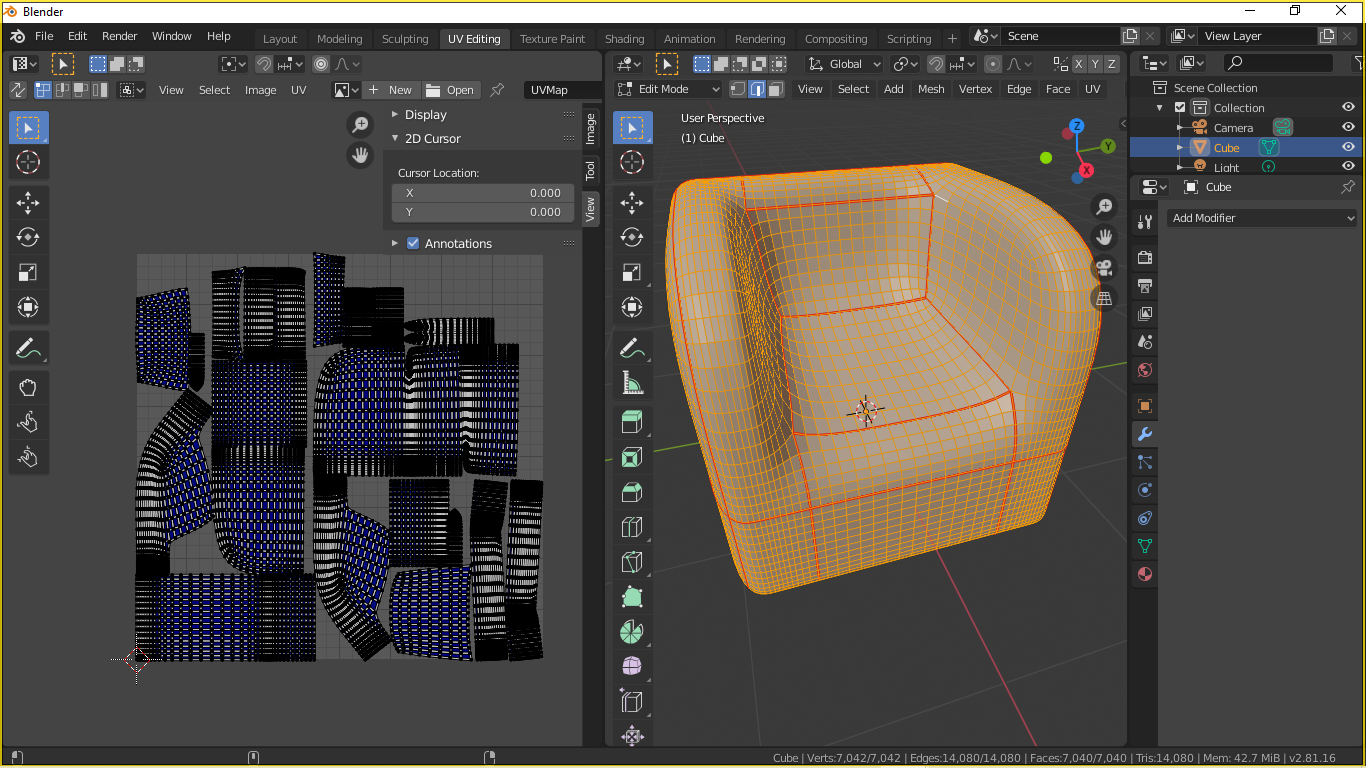The width and height of the screenshot is (1366, 768).
Task: Open the Add Modifier selector
Action: pyautogui.click(x=1261, y=218)
